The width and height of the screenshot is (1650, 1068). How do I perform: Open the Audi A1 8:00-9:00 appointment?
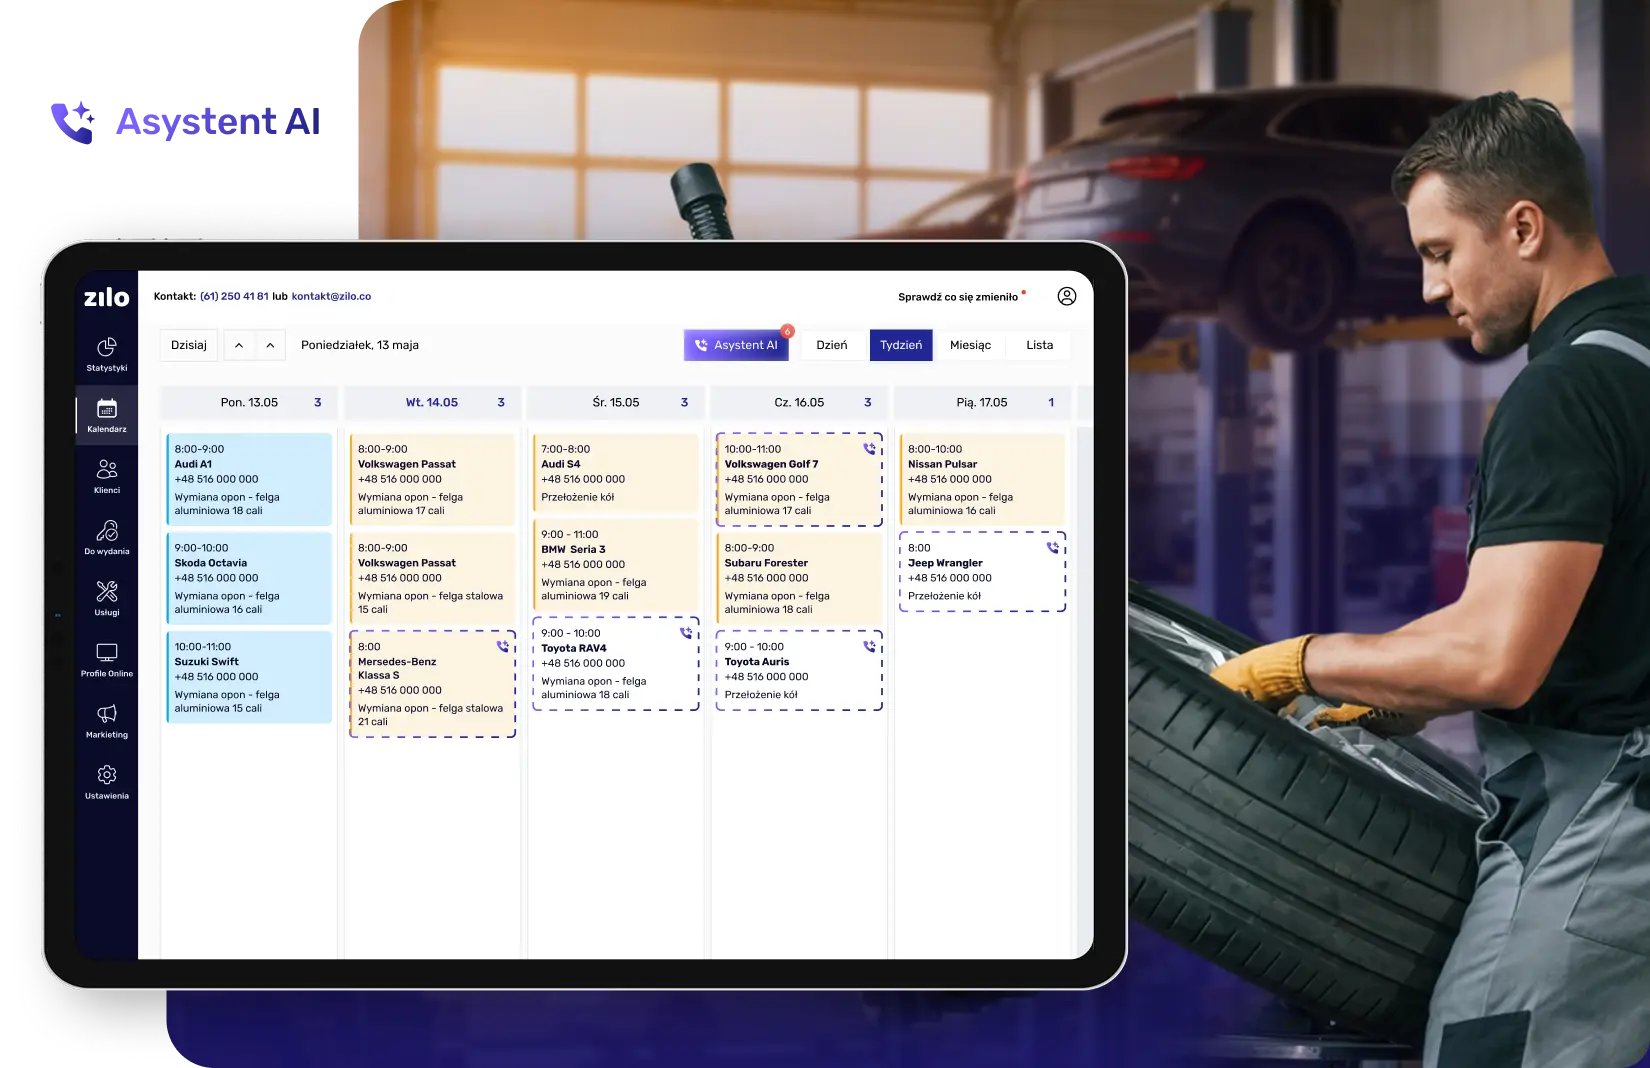(249, 479)
